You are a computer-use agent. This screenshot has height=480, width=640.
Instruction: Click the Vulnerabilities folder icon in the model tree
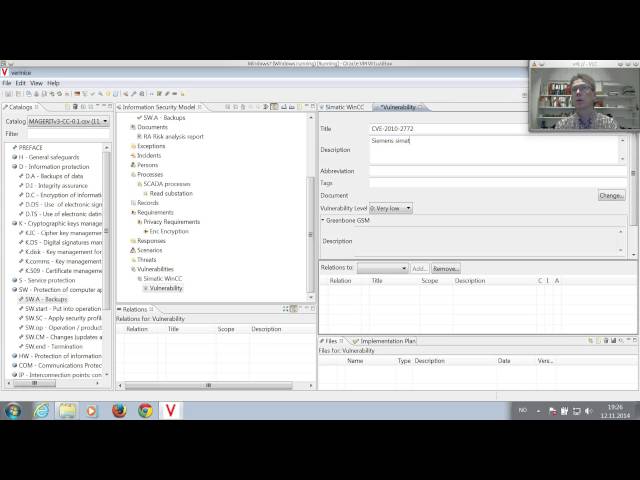pos(133,269)
